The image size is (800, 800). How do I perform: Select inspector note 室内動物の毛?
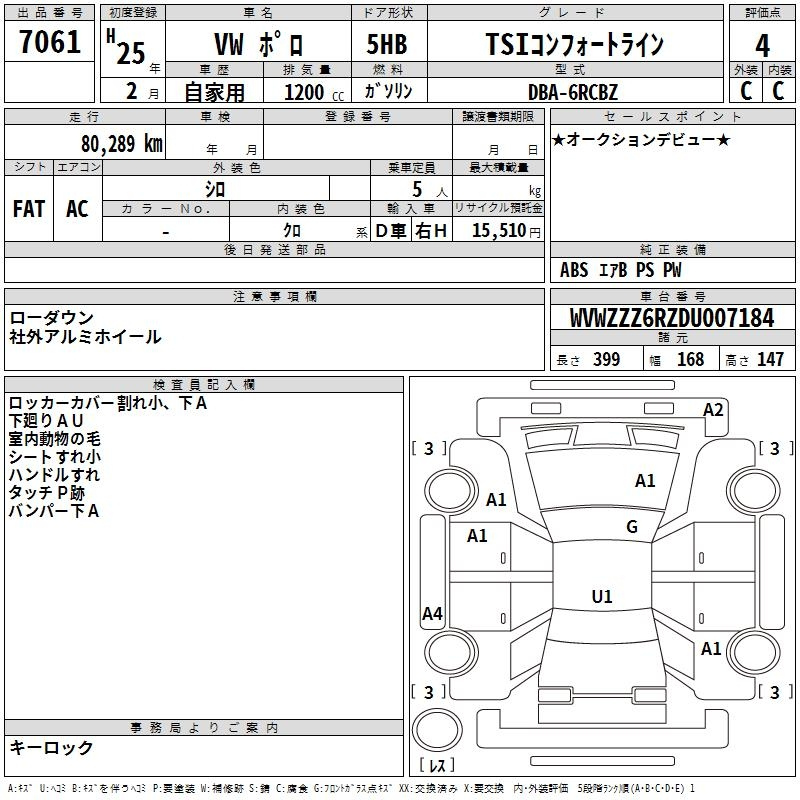(x=55, y=439)
